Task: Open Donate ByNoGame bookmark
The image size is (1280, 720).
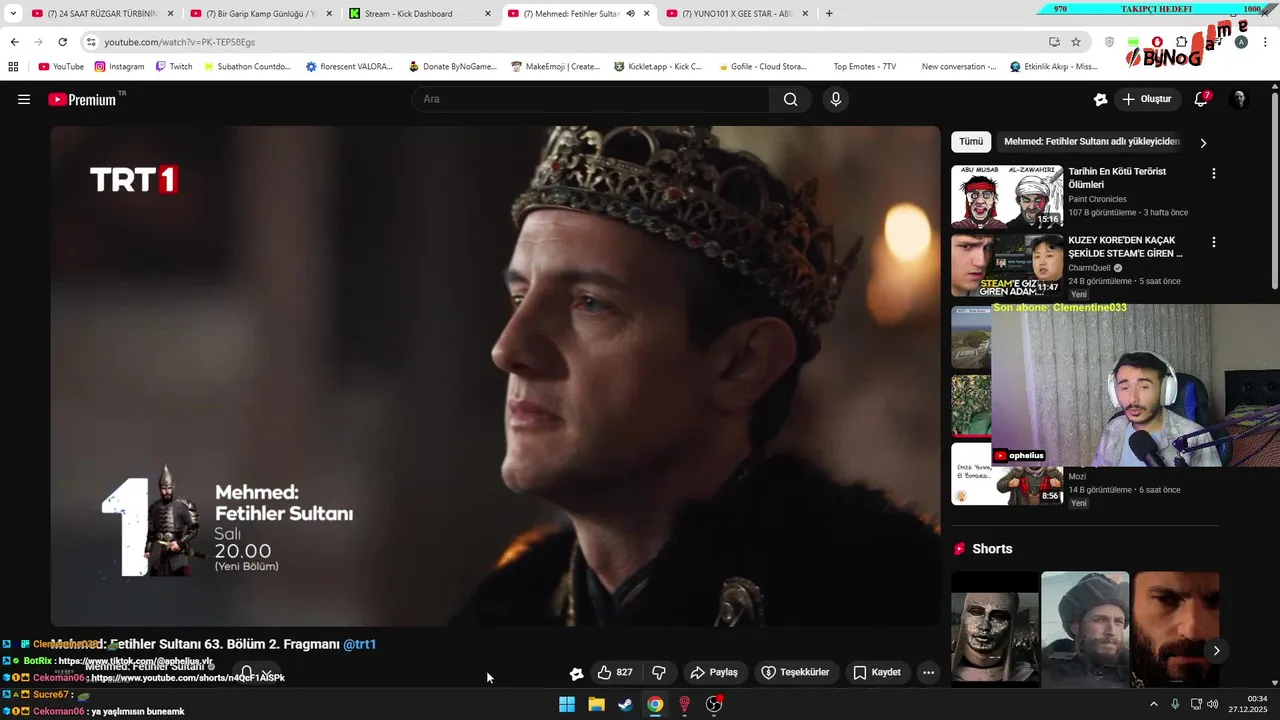Action: [x=451, y=67]
